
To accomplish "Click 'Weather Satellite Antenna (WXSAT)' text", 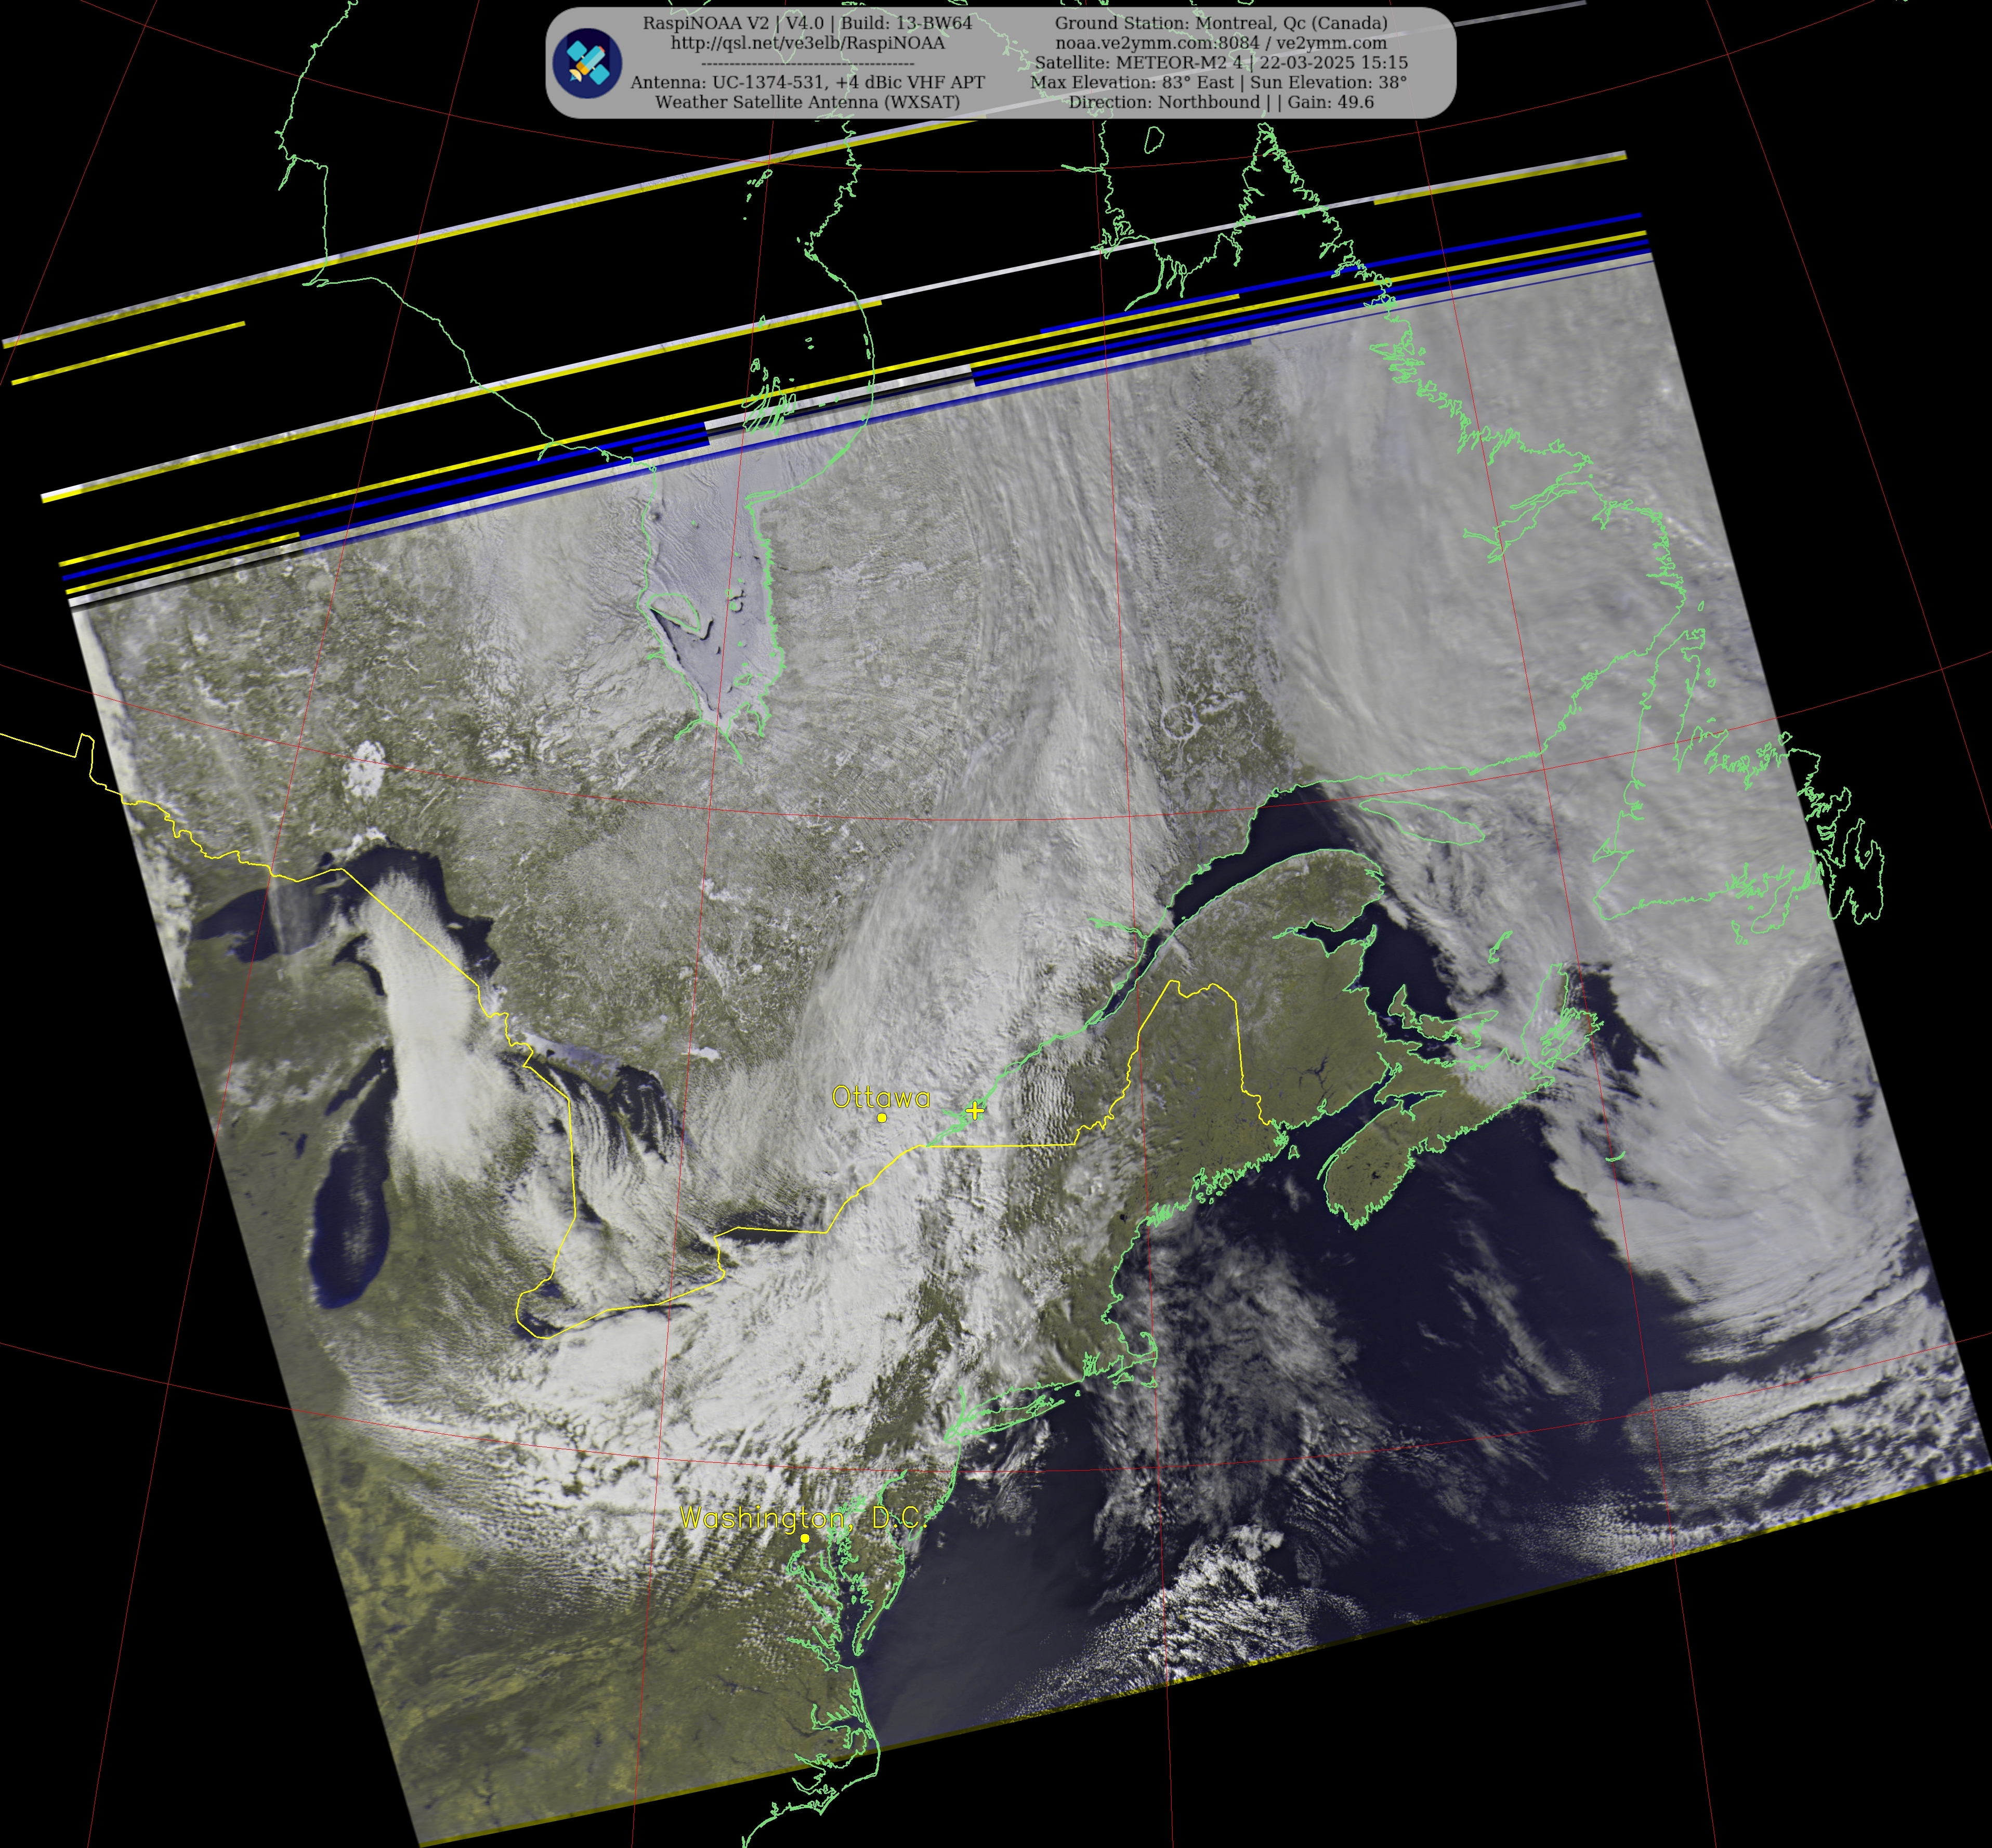I will point(807,102).
